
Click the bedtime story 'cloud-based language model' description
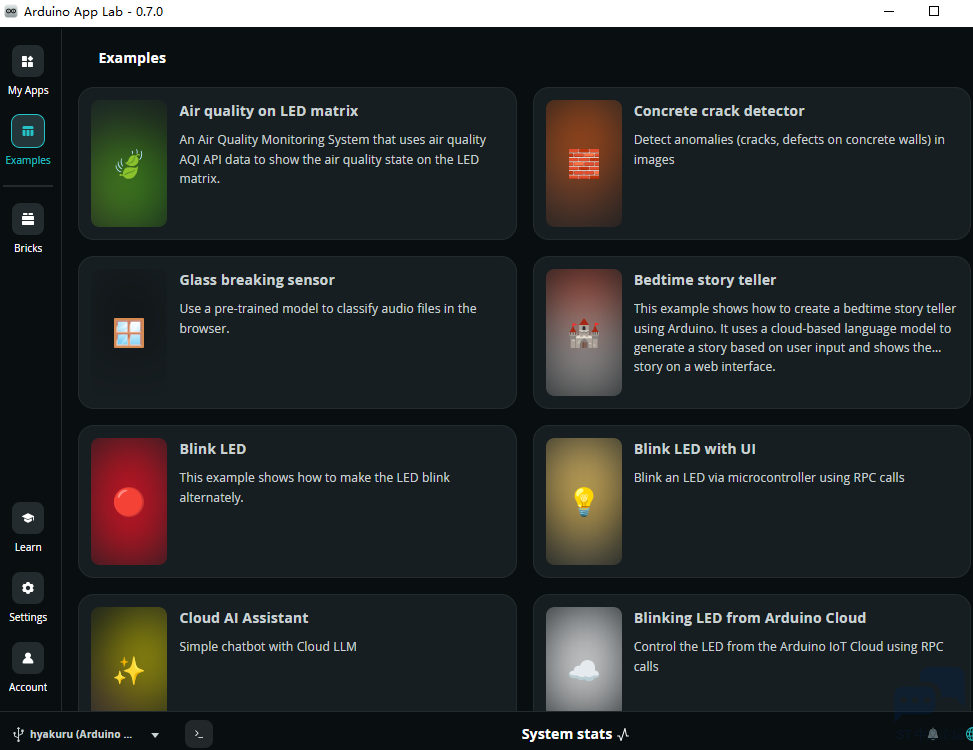coord(794,337)
